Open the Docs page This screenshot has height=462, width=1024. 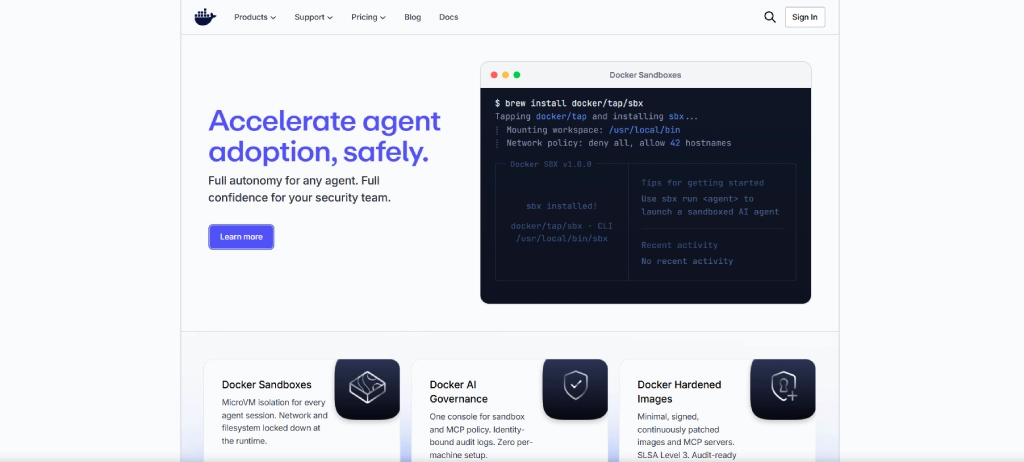pos(449,17)
